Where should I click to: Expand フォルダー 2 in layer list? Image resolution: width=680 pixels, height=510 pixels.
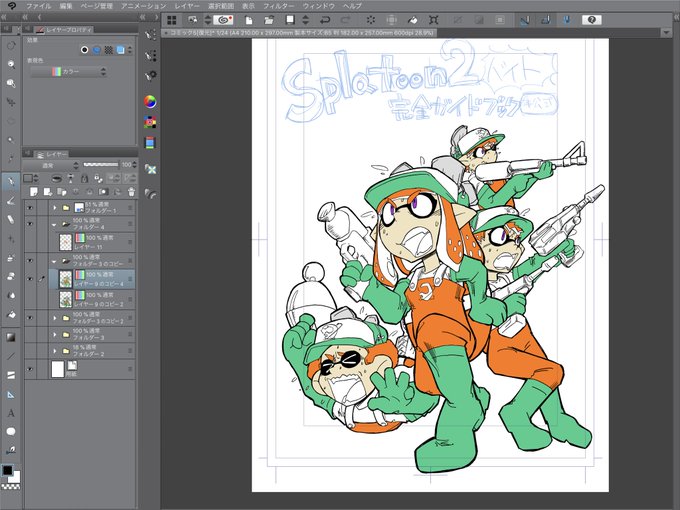55,351
